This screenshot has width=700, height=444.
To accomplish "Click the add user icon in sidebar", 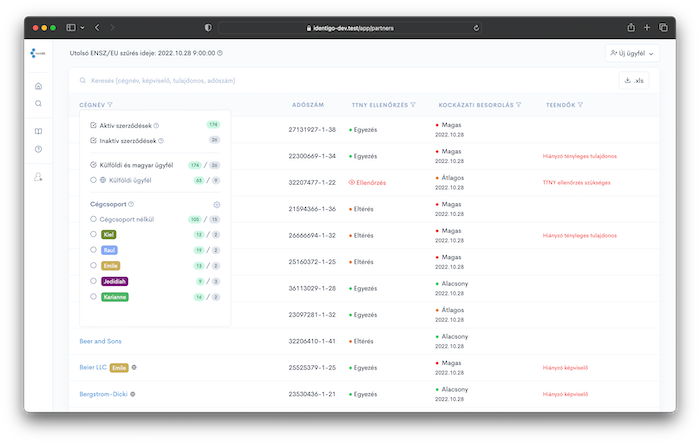I will pos(38,176).
